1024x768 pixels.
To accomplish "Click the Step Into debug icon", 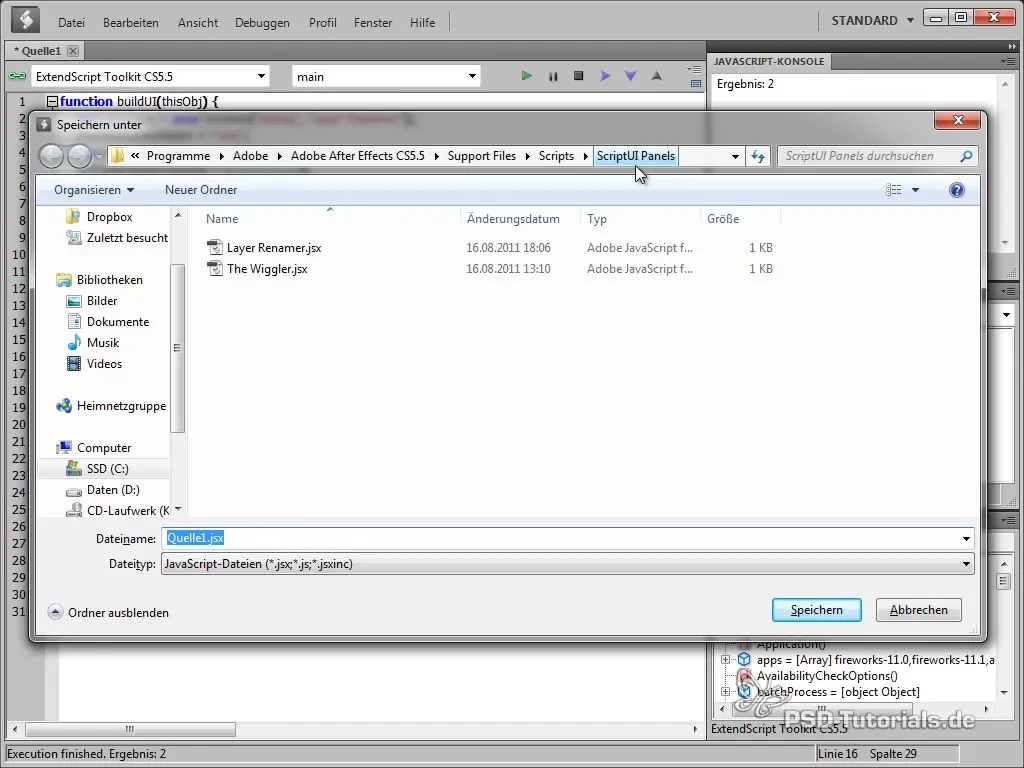I will coord(630,76).
